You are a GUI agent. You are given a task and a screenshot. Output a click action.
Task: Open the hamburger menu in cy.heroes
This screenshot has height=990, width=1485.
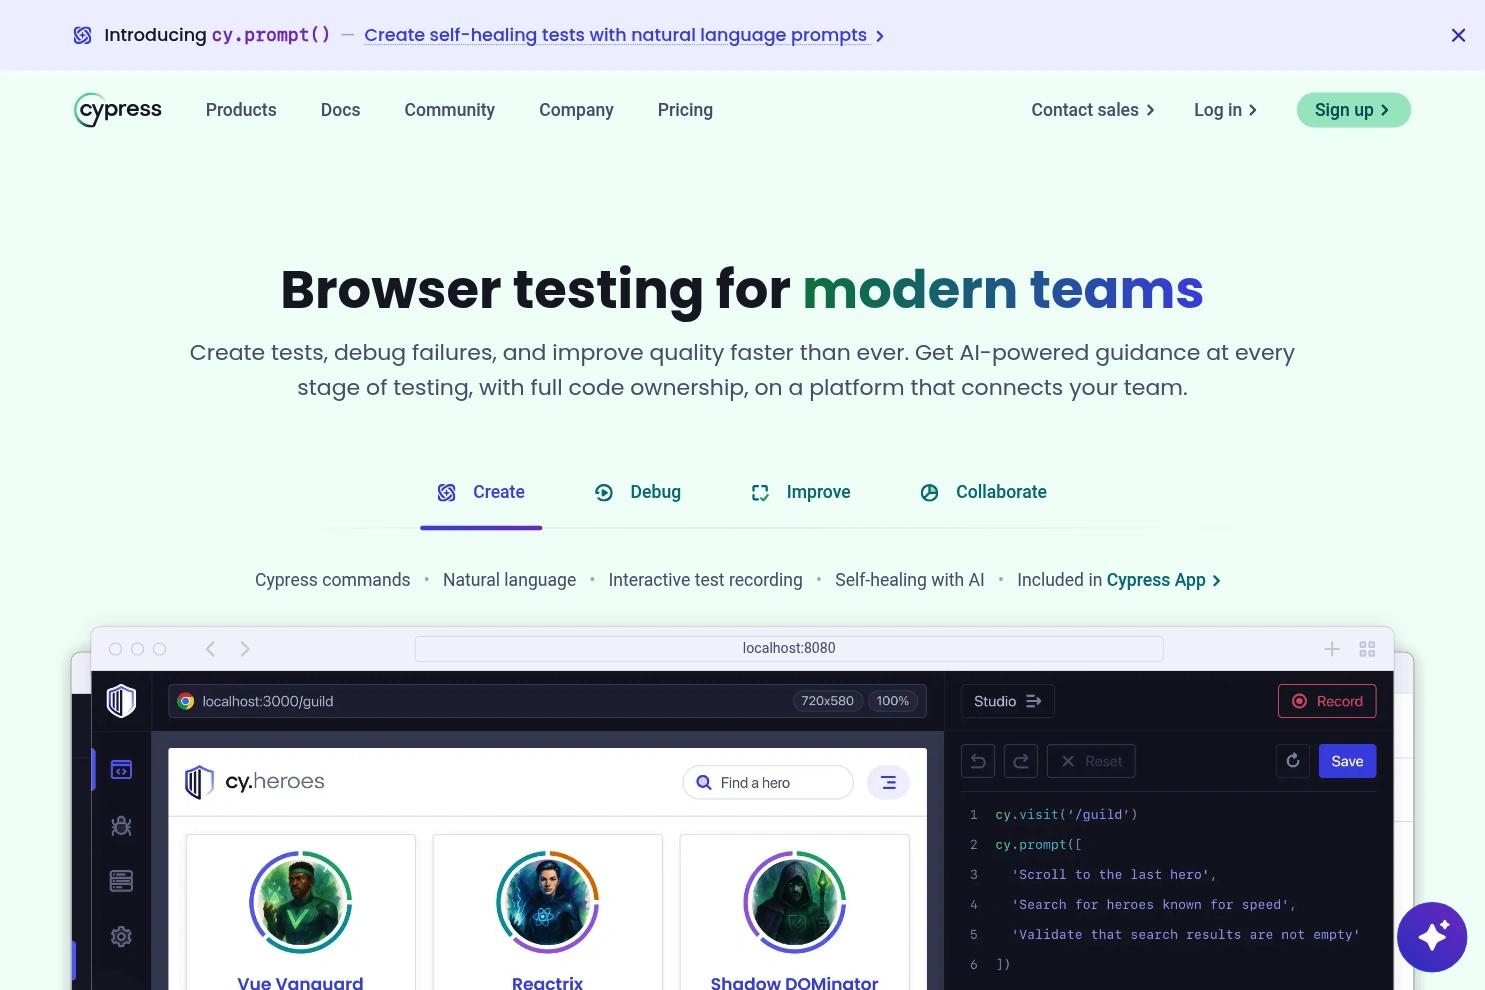pyautogui.click(x=888, y=783)
